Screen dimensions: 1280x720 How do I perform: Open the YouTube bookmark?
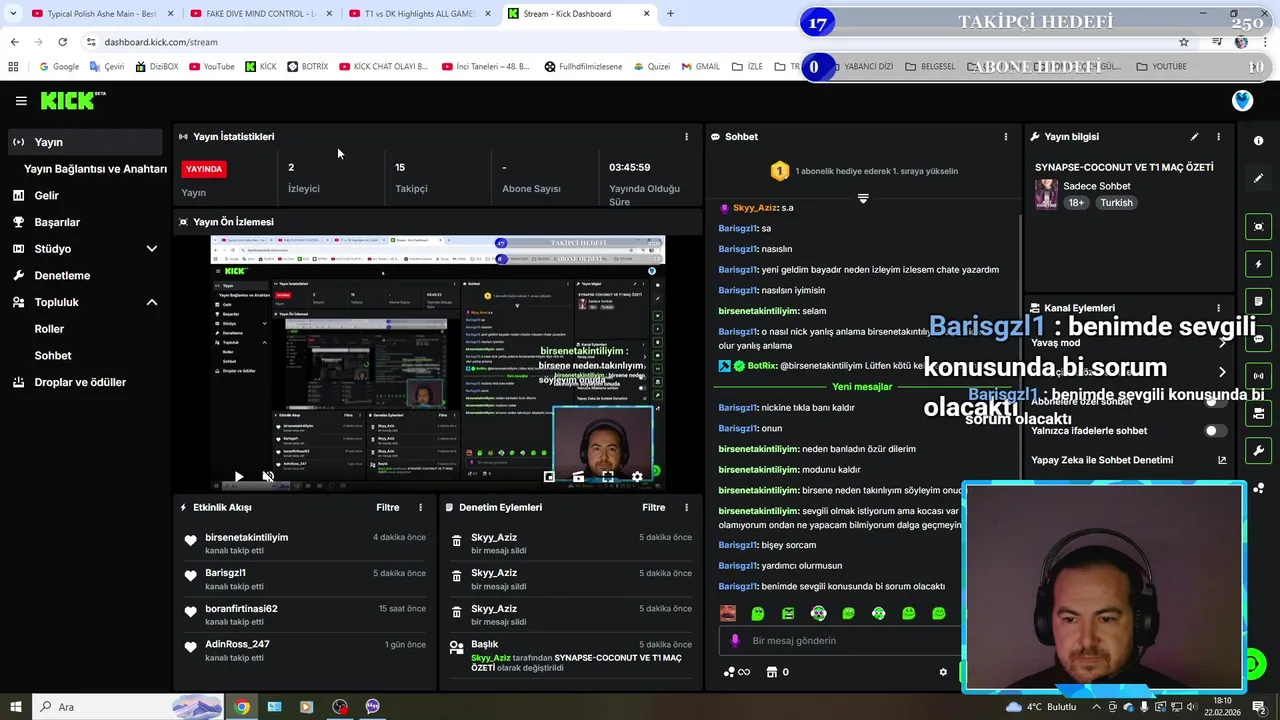point(211,67)
